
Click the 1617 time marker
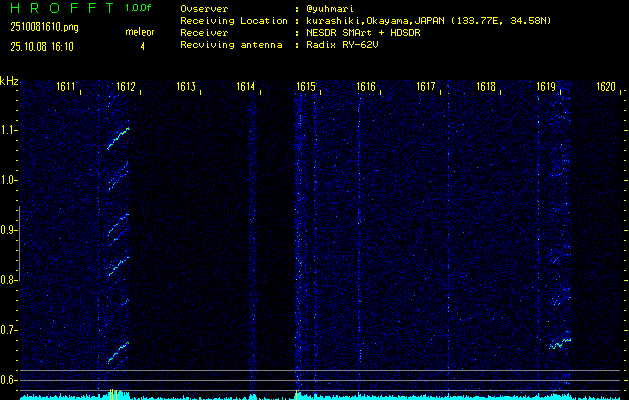pos(426,88)
